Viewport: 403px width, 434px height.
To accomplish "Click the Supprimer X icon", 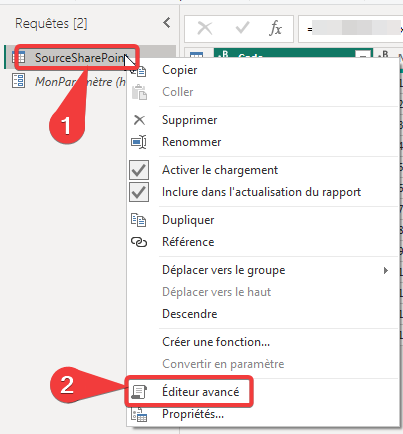I will tap(139, 120).
